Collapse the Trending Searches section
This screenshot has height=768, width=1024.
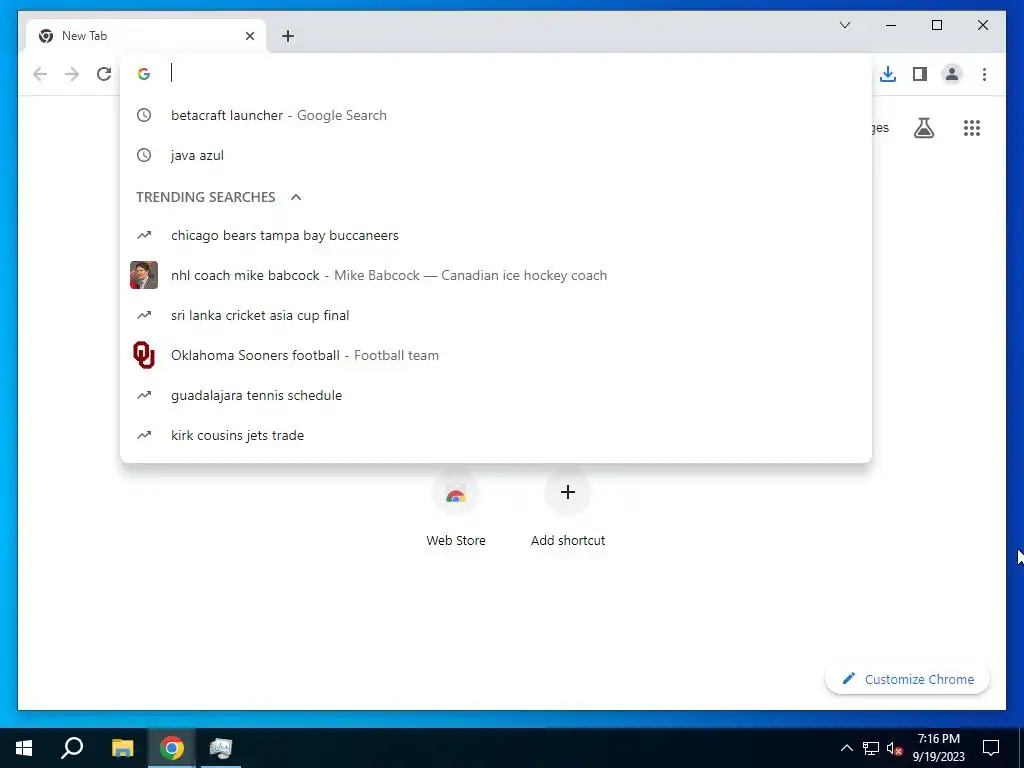click(x=296, y=197)
